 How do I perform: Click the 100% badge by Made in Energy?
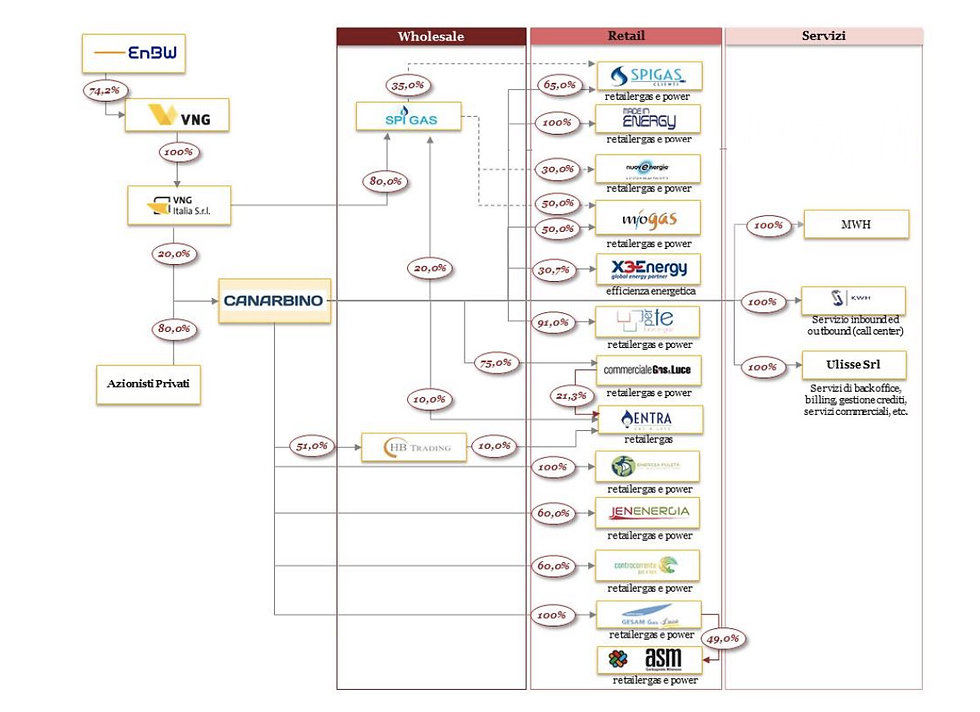click(556, 123)
